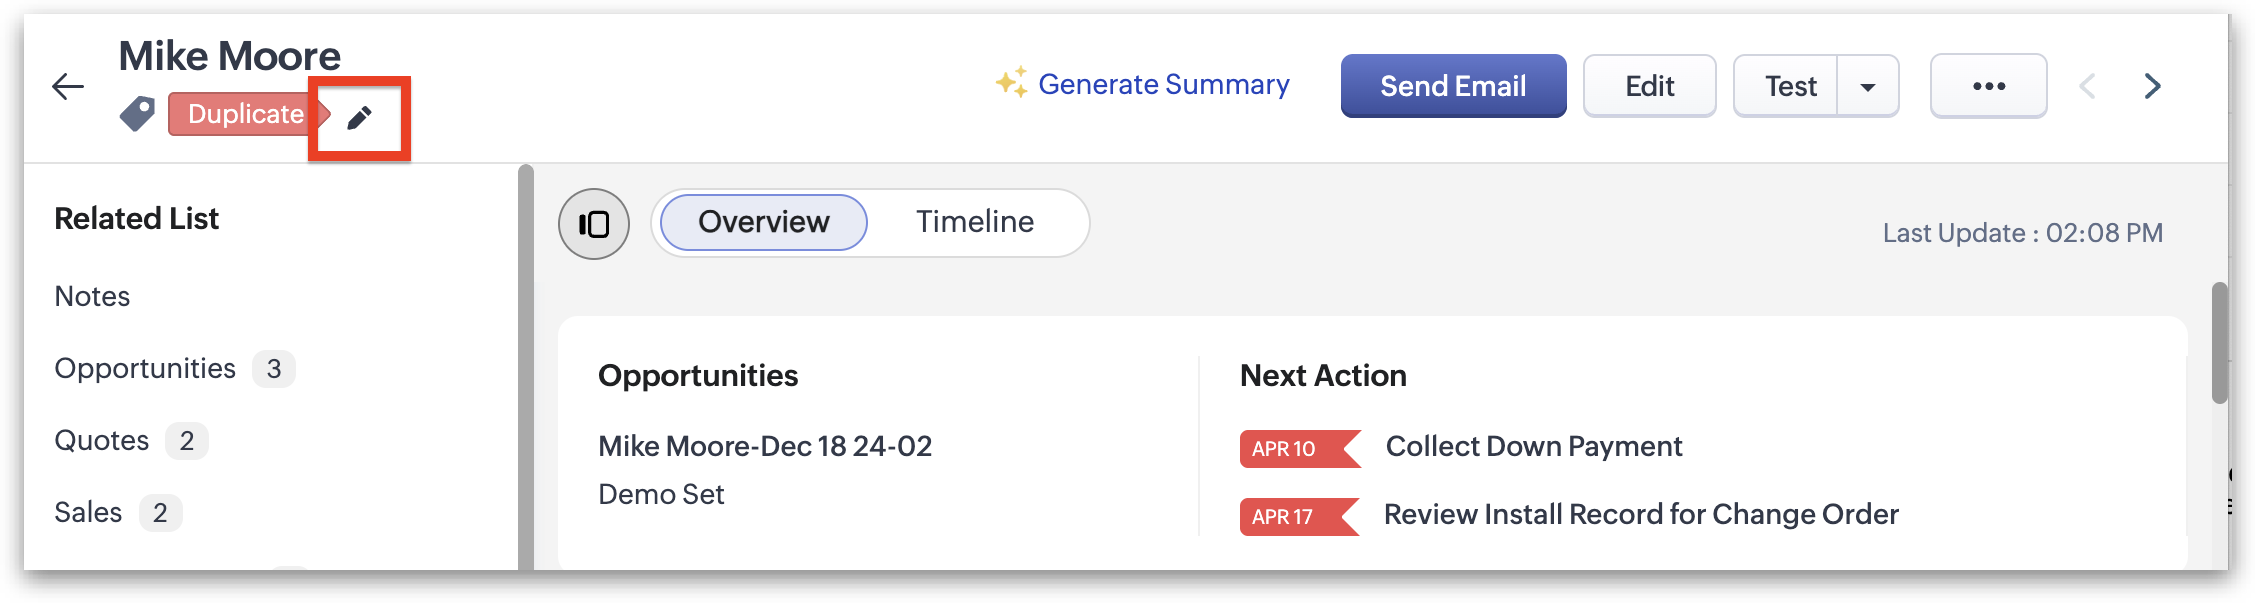Expand the Test button dropdown arrow
This screenshot has width=2255, height=603.
tap(1867, 87)
